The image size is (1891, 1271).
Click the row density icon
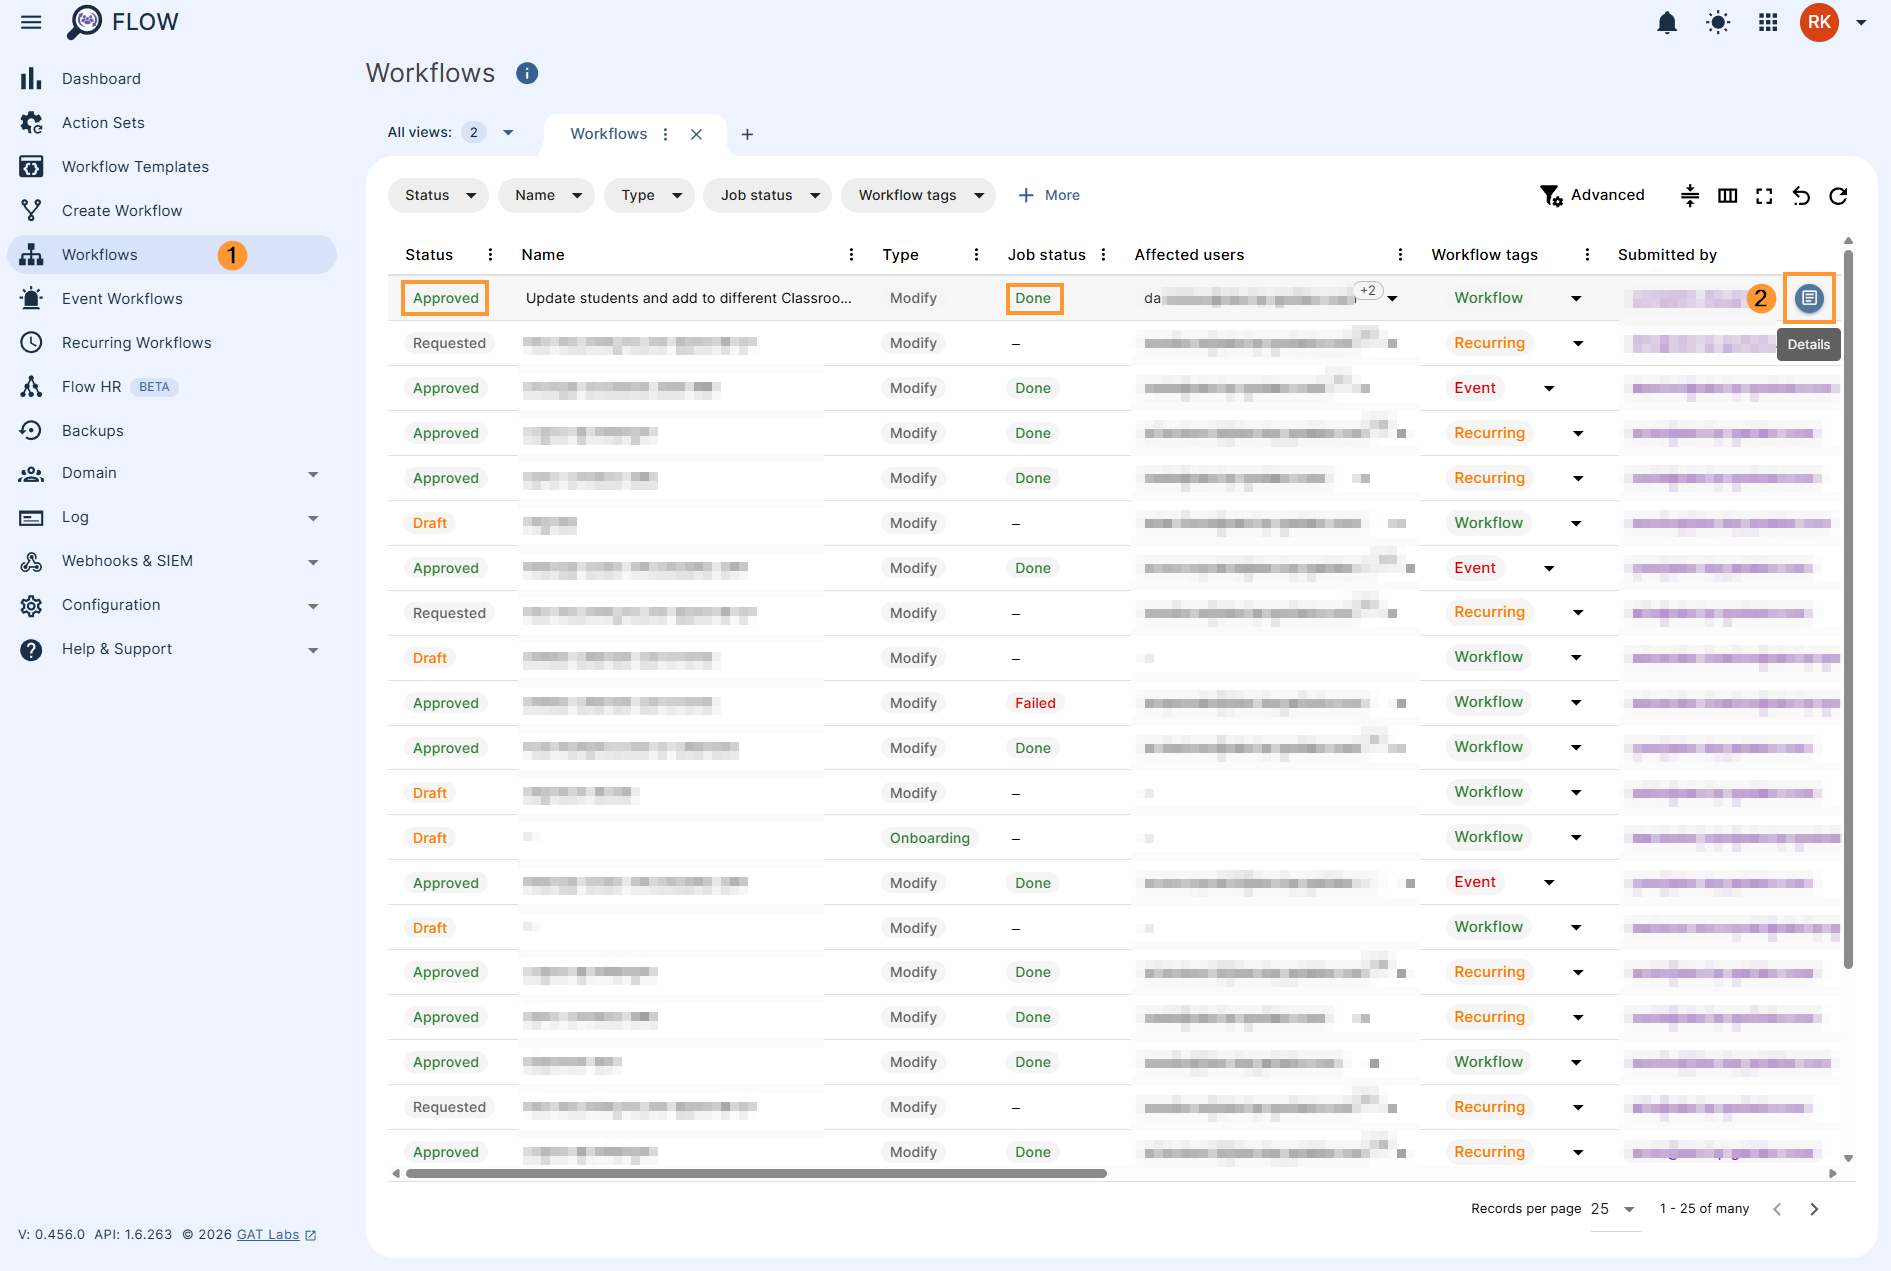coord(1690,196)
